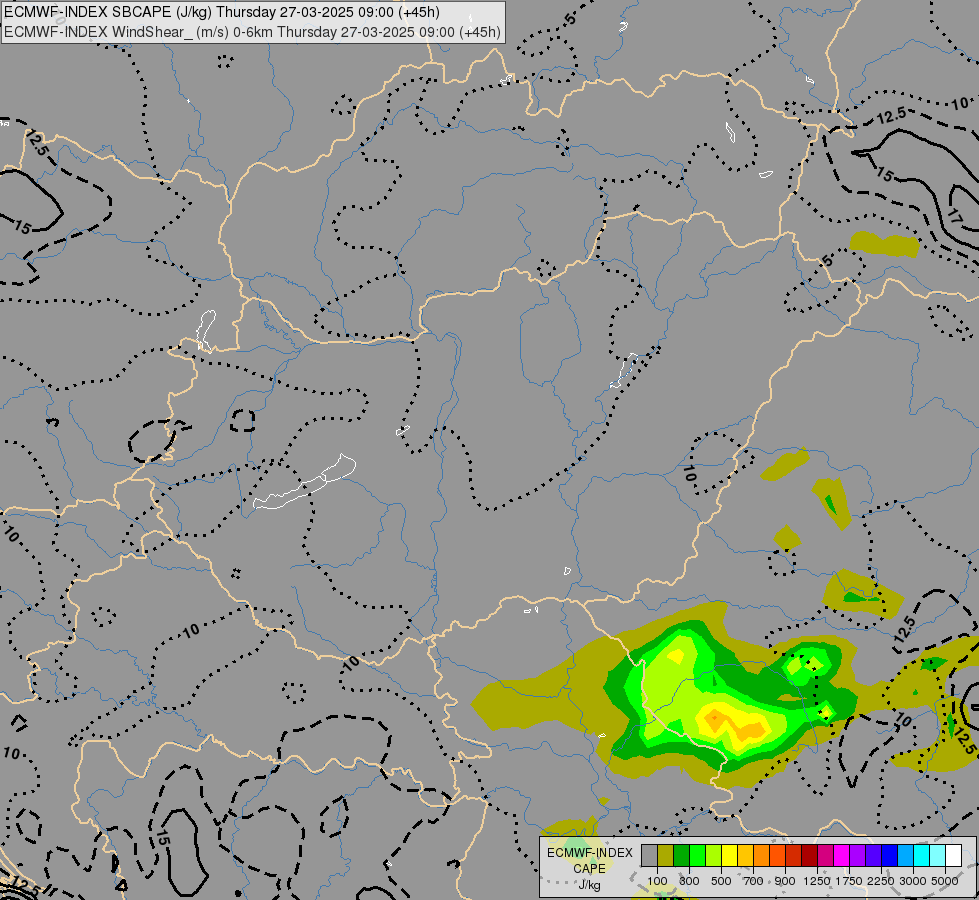The width and height of the screenshot is (979, 900).
Task: Click the WindShear 0-6km title line
Action: [x=252, y=31]
